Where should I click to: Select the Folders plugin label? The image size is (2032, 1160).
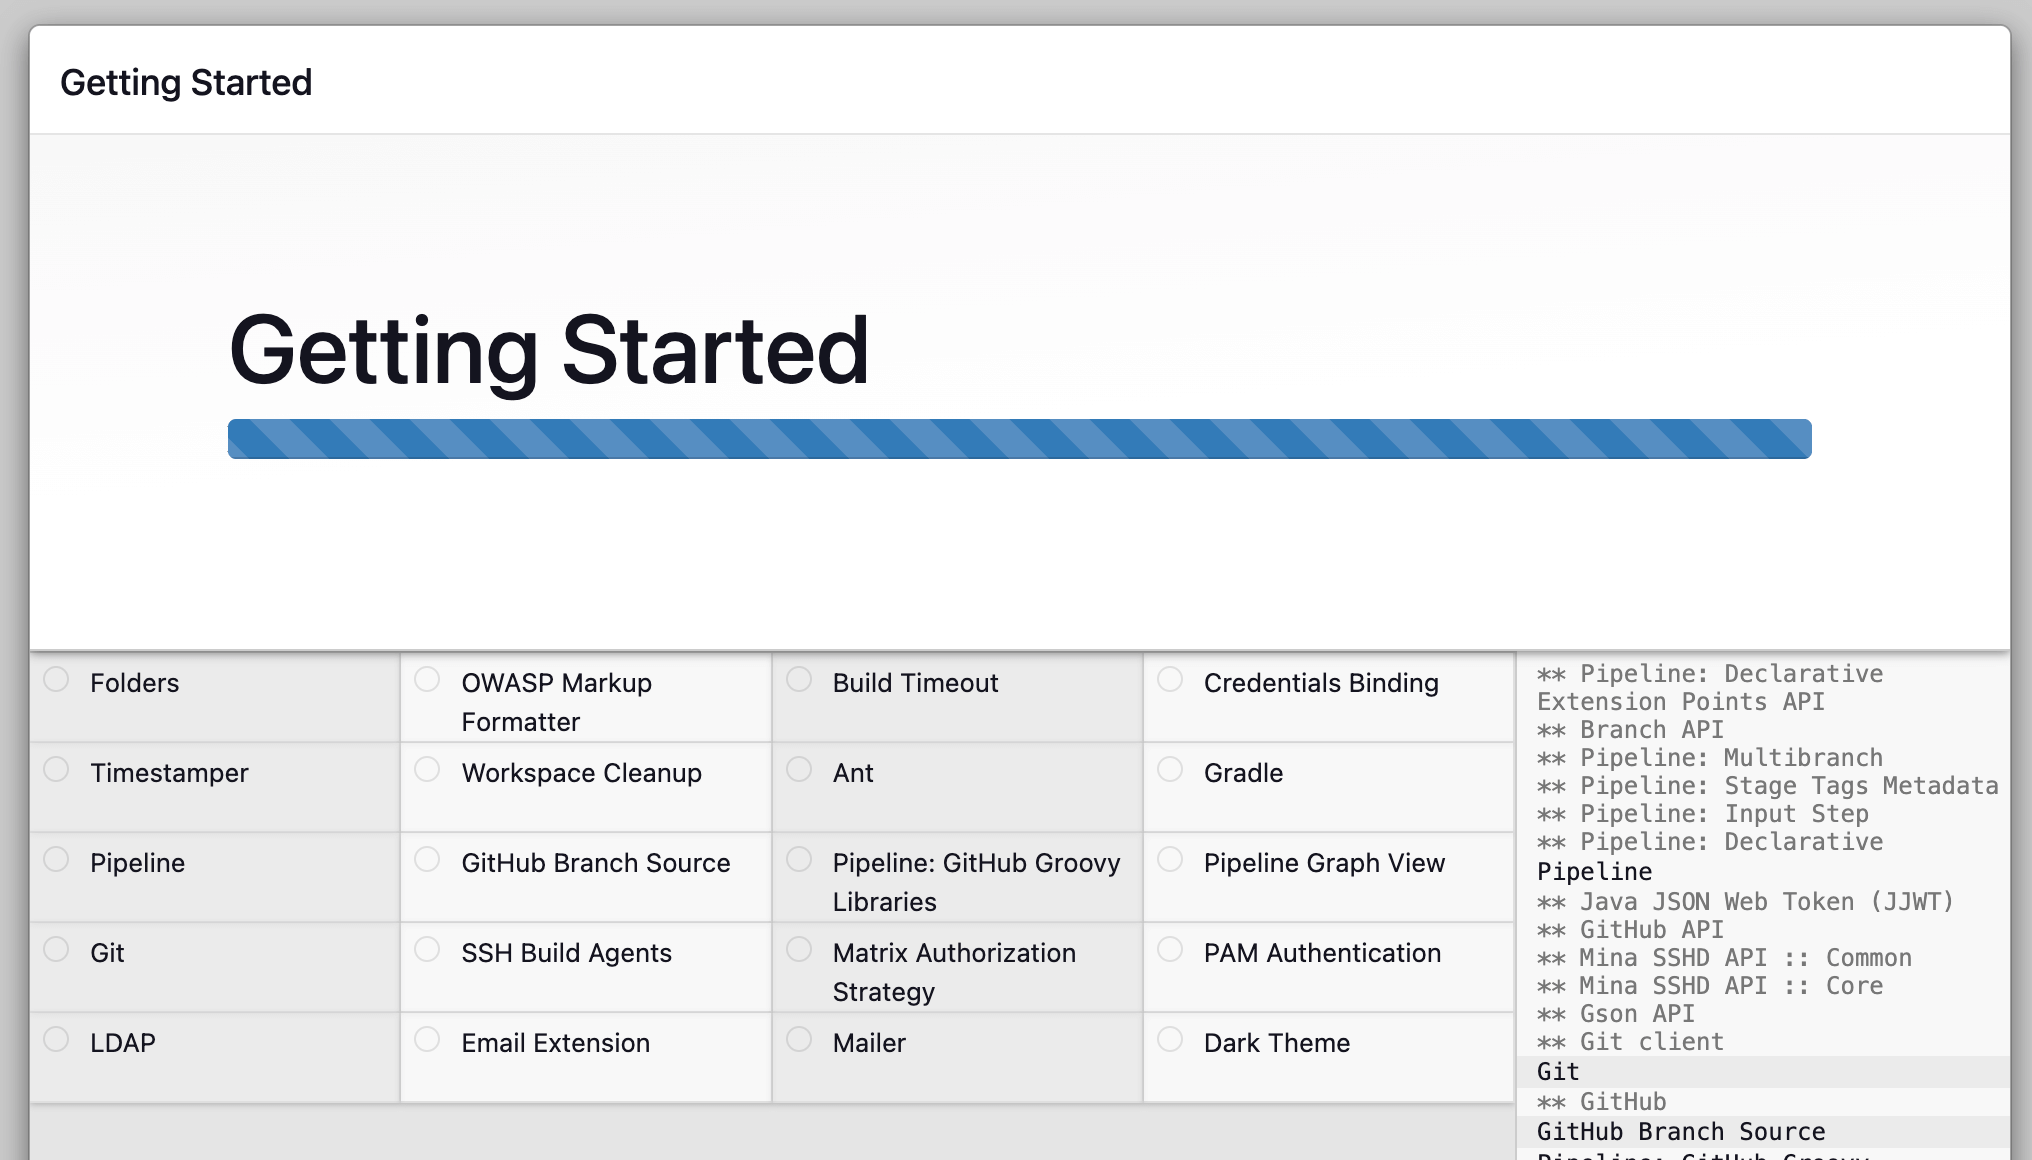click(x=135, y=683)
